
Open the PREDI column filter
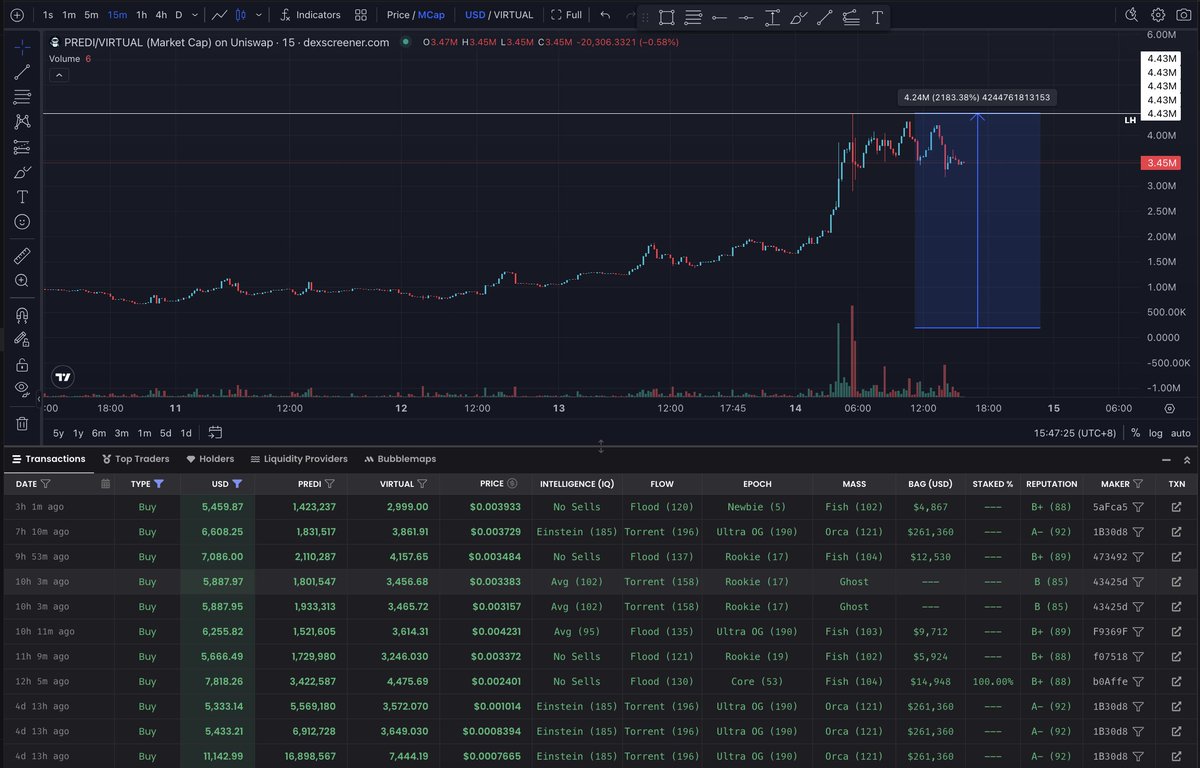pyautogui.click(x=330, y=484)
